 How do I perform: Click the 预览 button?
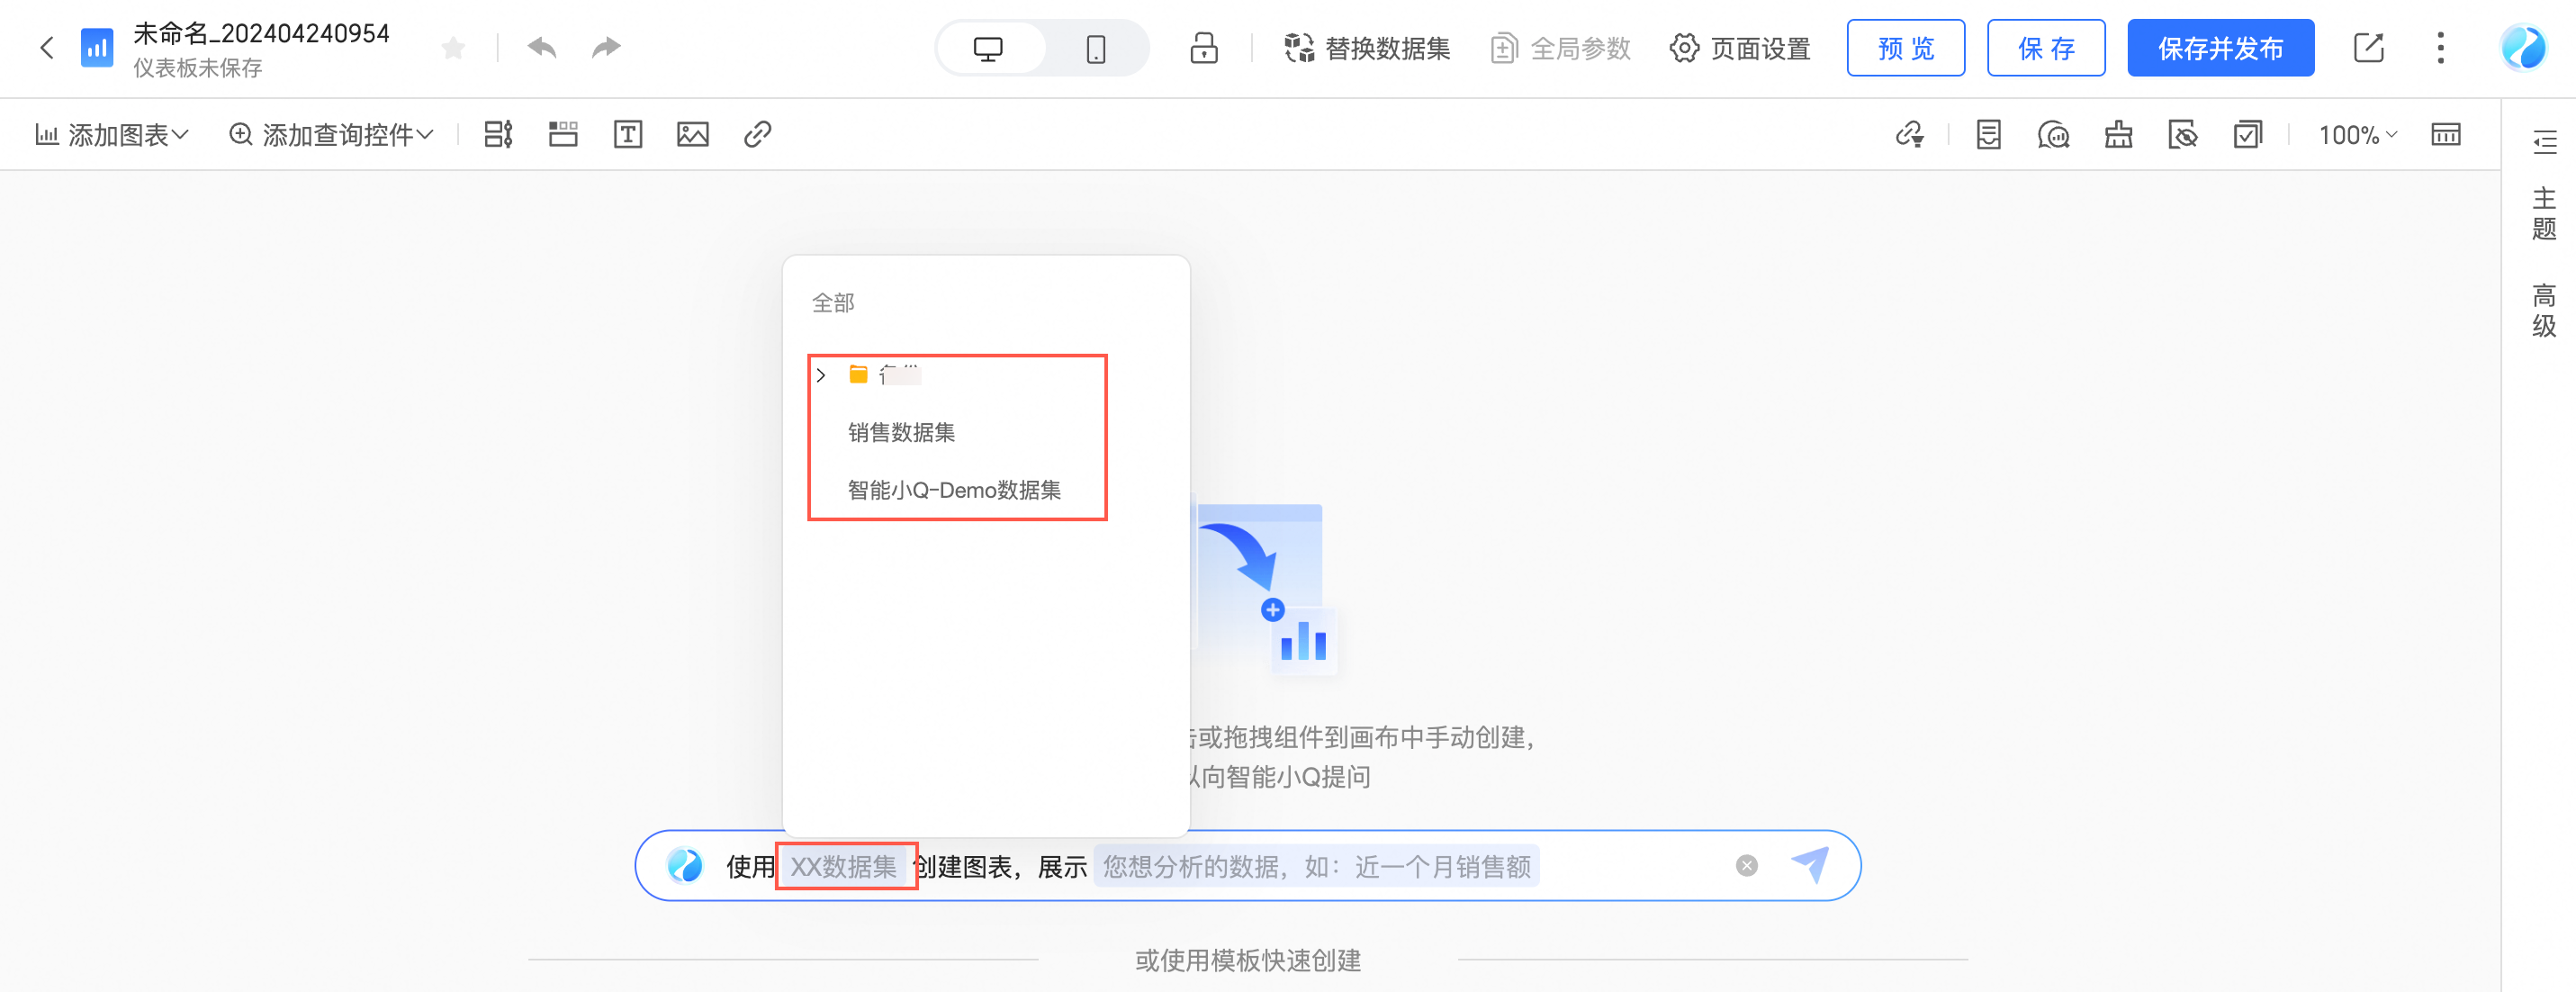pos(1905,48)
